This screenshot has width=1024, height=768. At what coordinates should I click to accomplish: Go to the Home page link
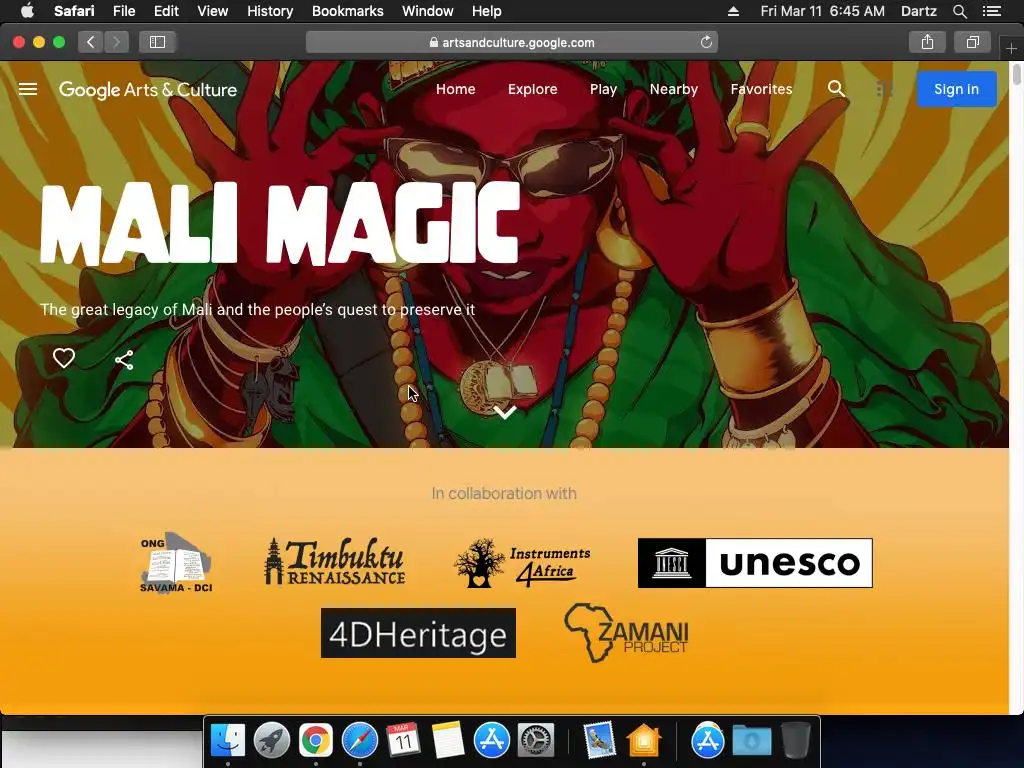[455, 89]
